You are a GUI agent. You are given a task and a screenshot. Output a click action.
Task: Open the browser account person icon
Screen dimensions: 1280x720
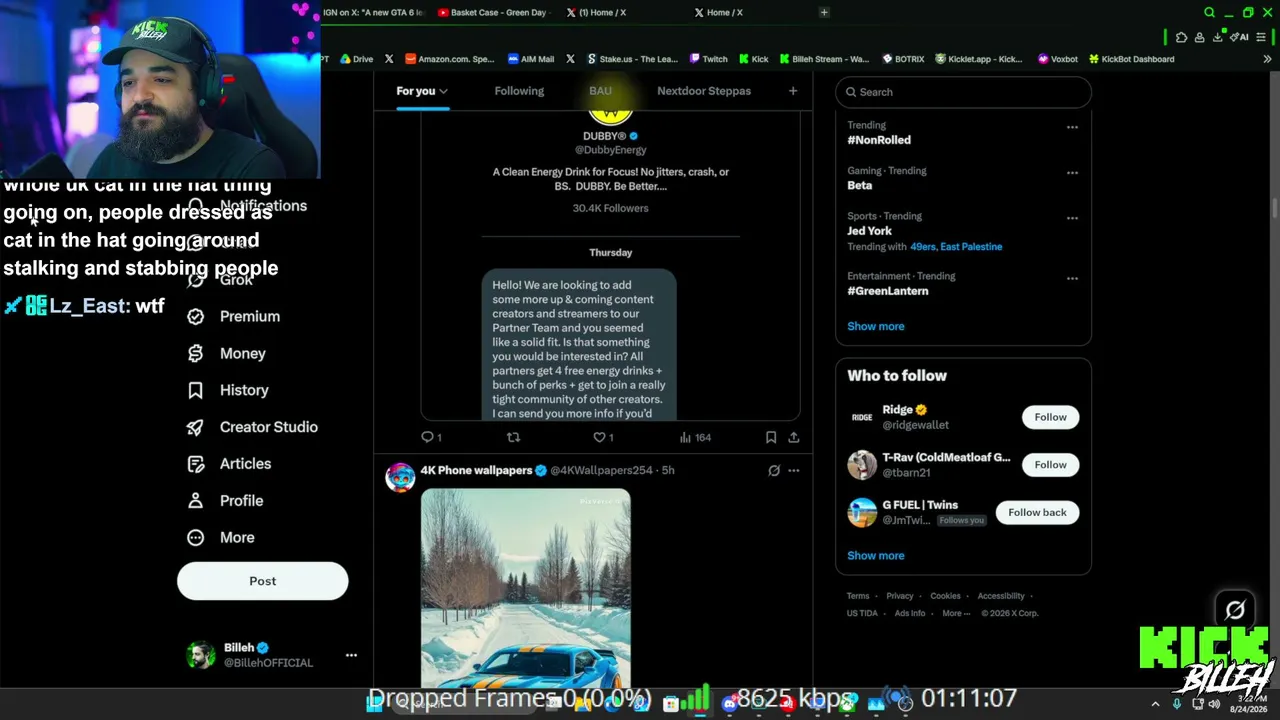[x=1199, y=37]
